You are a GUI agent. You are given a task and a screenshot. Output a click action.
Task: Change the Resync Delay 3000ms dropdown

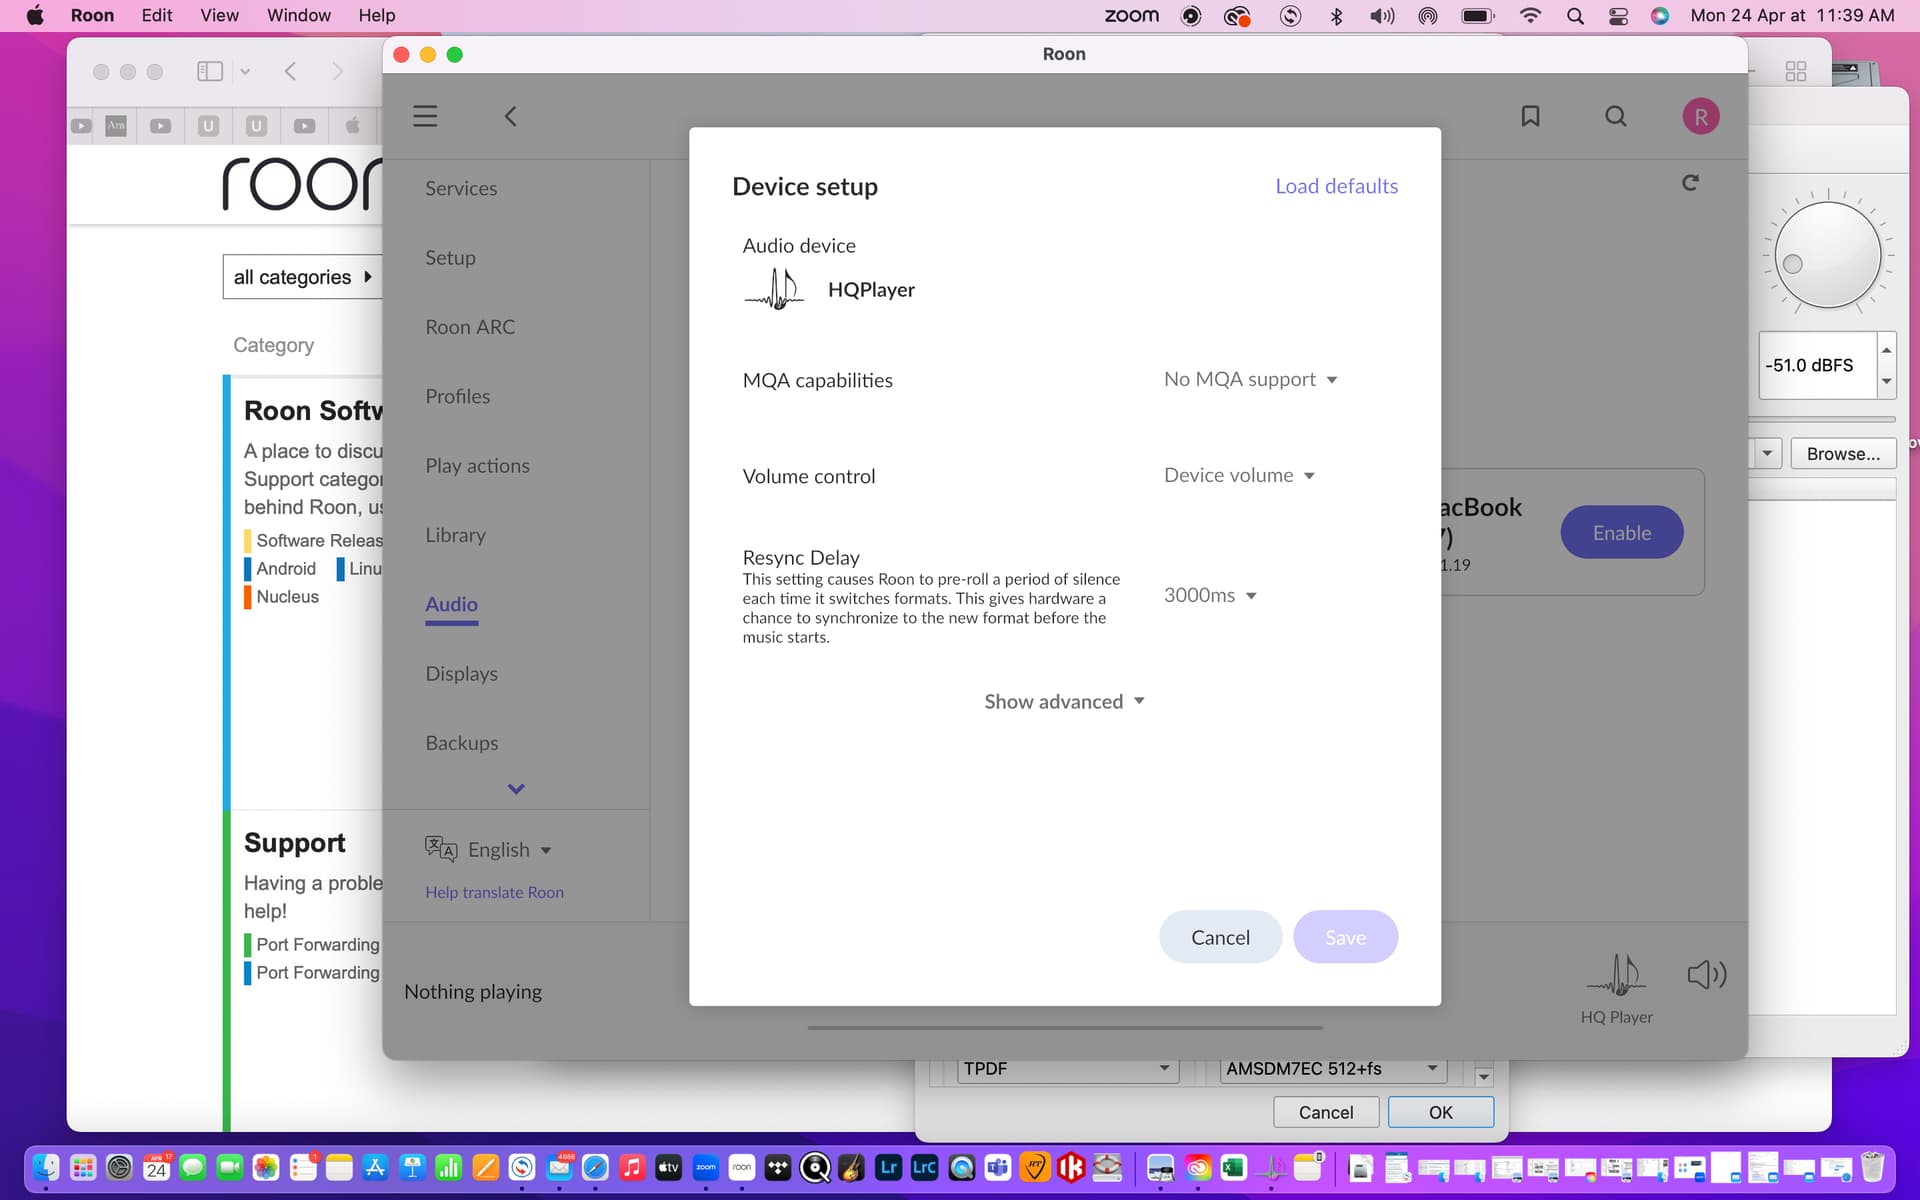click(1210, 596)
